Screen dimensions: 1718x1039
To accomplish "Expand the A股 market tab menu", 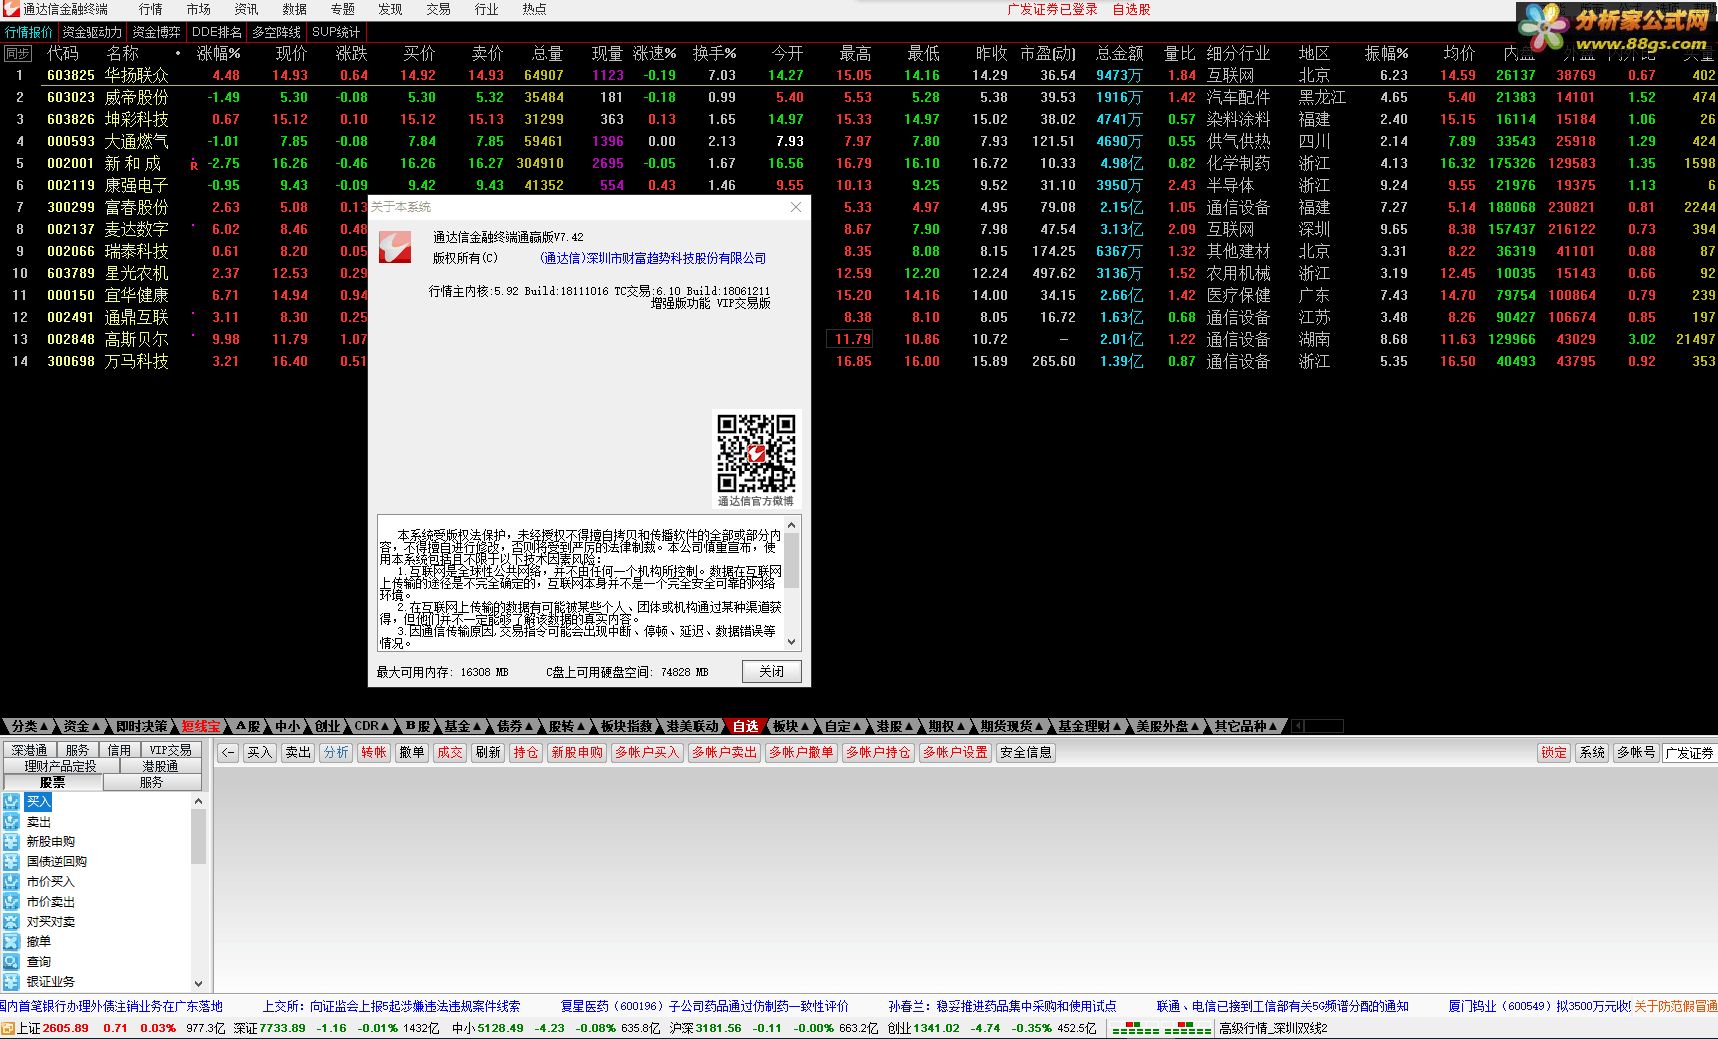I will (254, 726).
